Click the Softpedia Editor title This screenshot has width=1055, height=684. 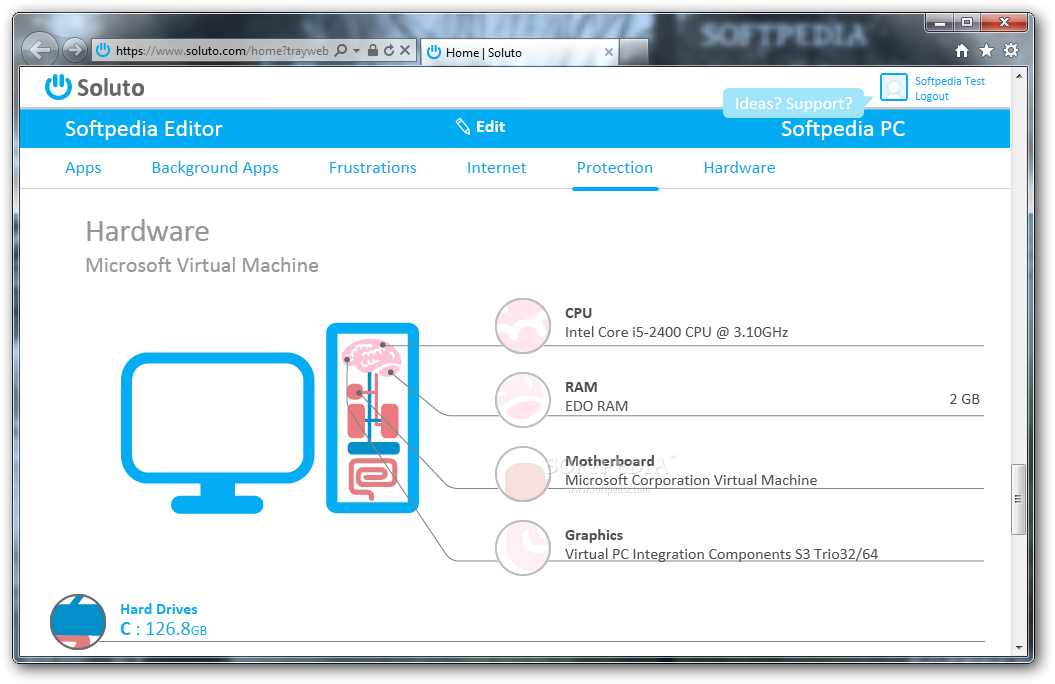pos(143,128)
